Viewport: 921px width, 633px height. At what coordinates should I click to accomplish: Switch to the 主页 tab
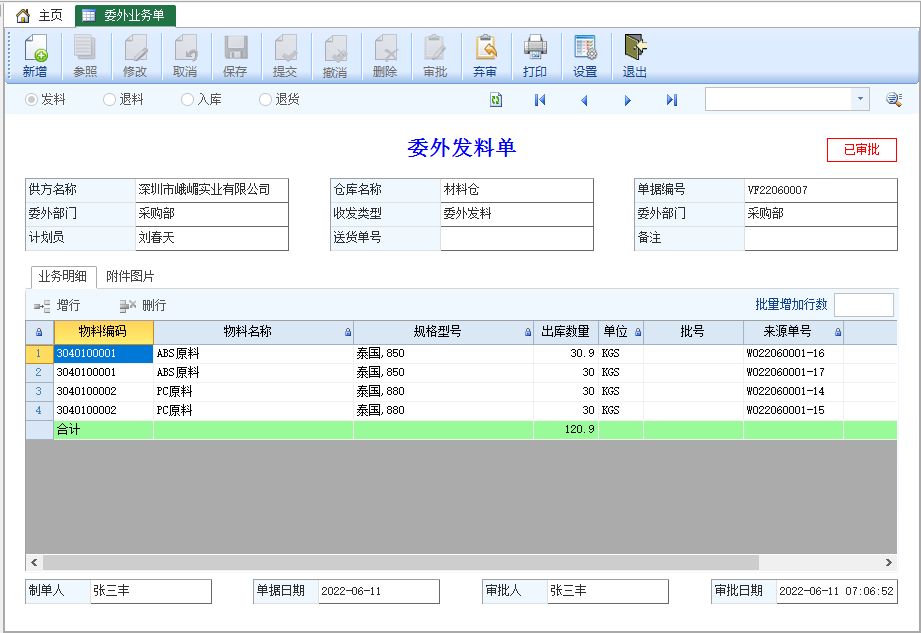pos(39,16)
